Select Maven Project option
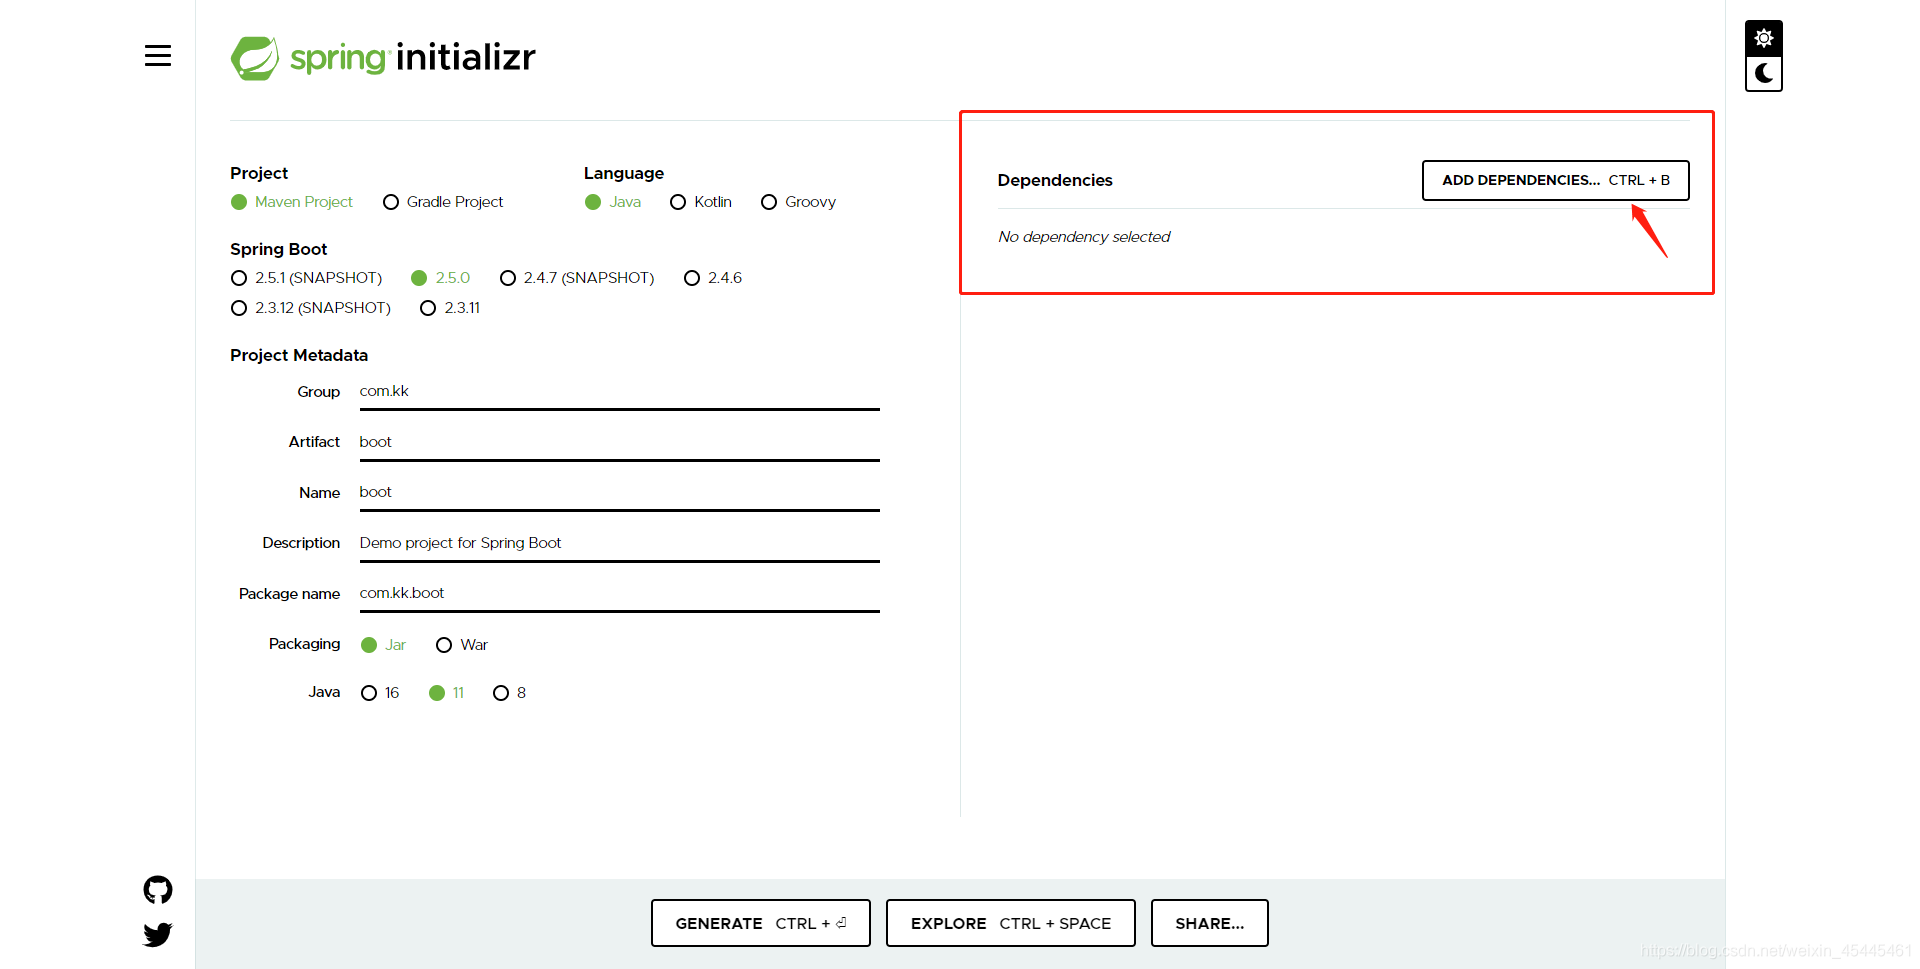Viewport: 1920px width, 969px height. tap(292, 202)
